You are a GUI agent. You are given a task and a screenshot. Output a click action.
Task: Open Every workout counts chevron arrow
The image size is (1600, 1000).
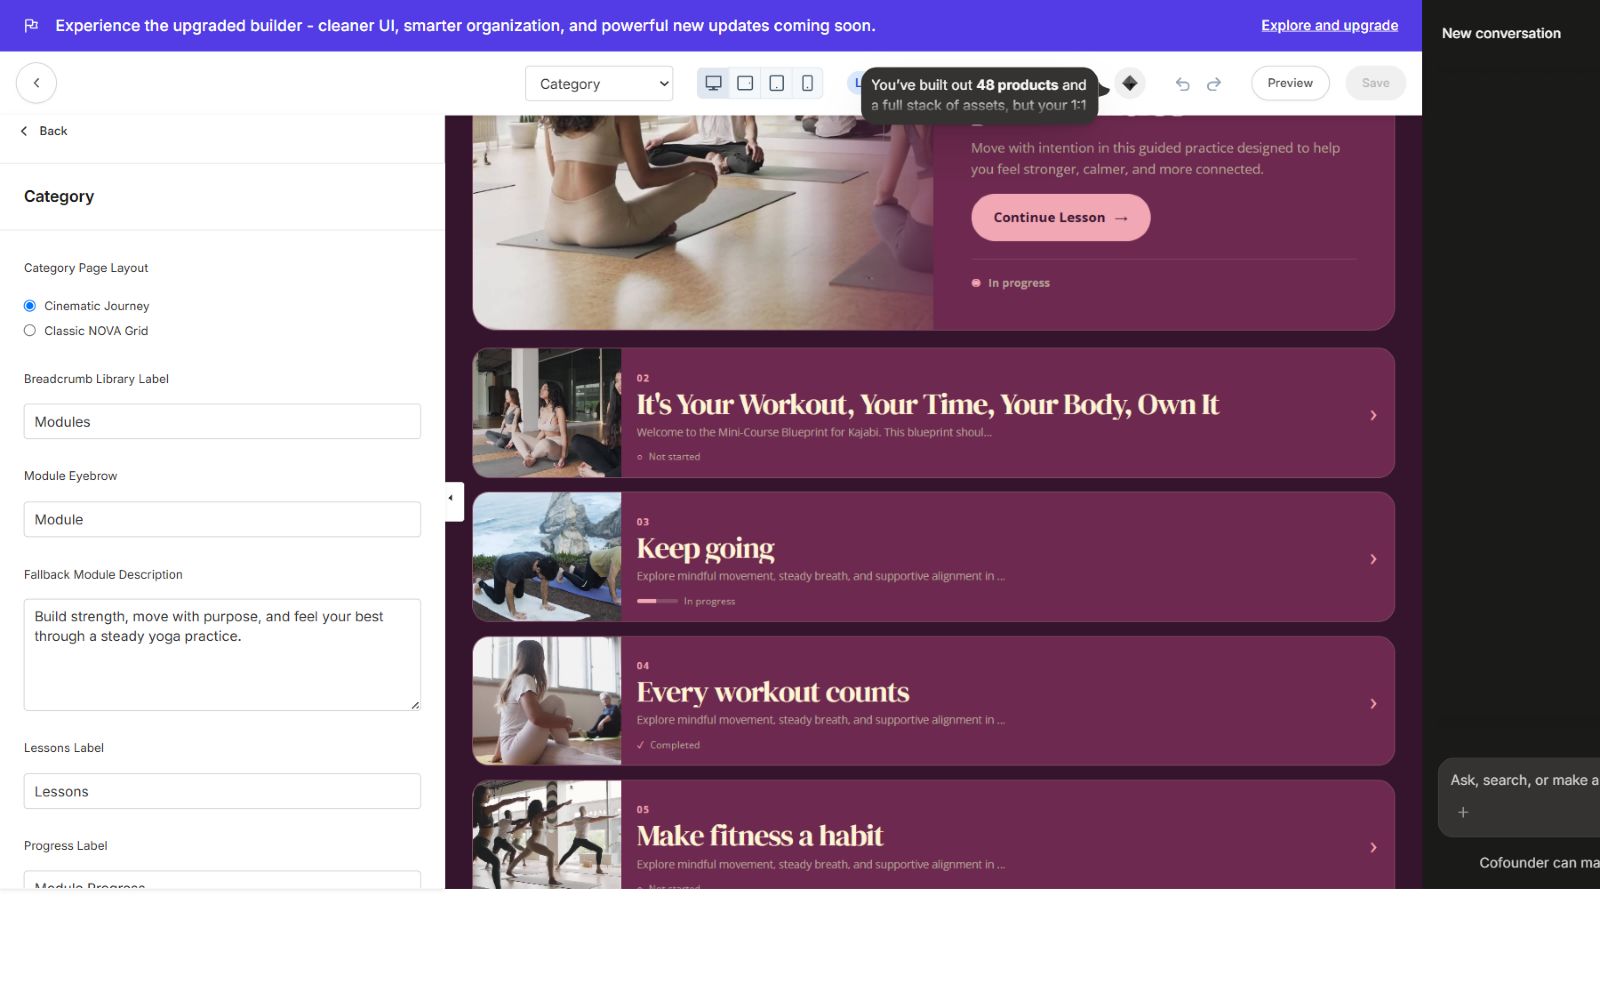tap(1373, 704)
